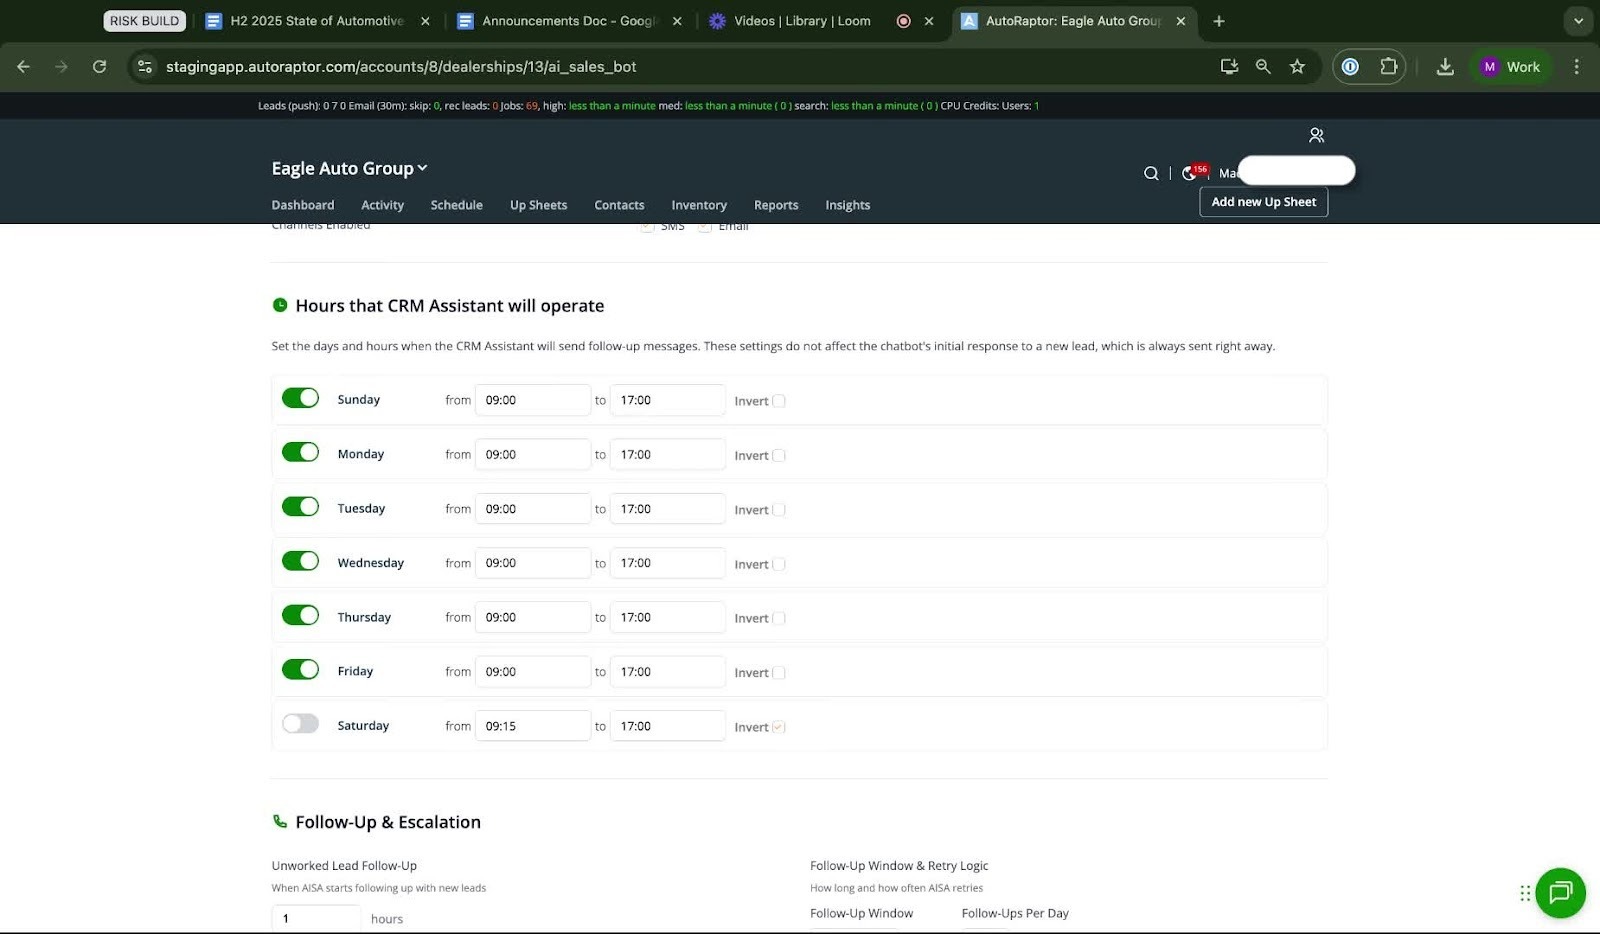
Task: Go to the Inventory nav item
Action: tap(698, 205)
